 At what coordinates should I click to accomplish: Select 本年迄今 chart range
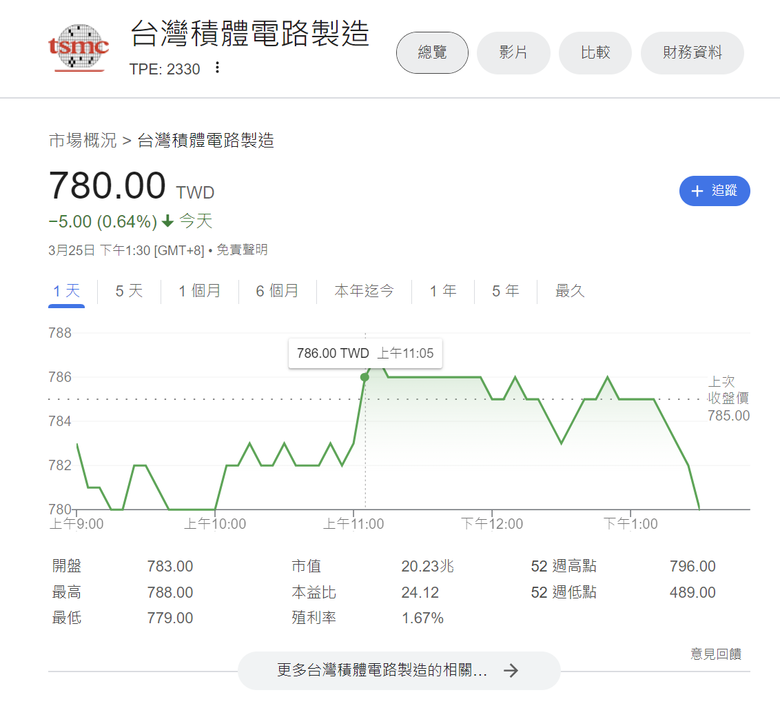[x=364, y=291]
